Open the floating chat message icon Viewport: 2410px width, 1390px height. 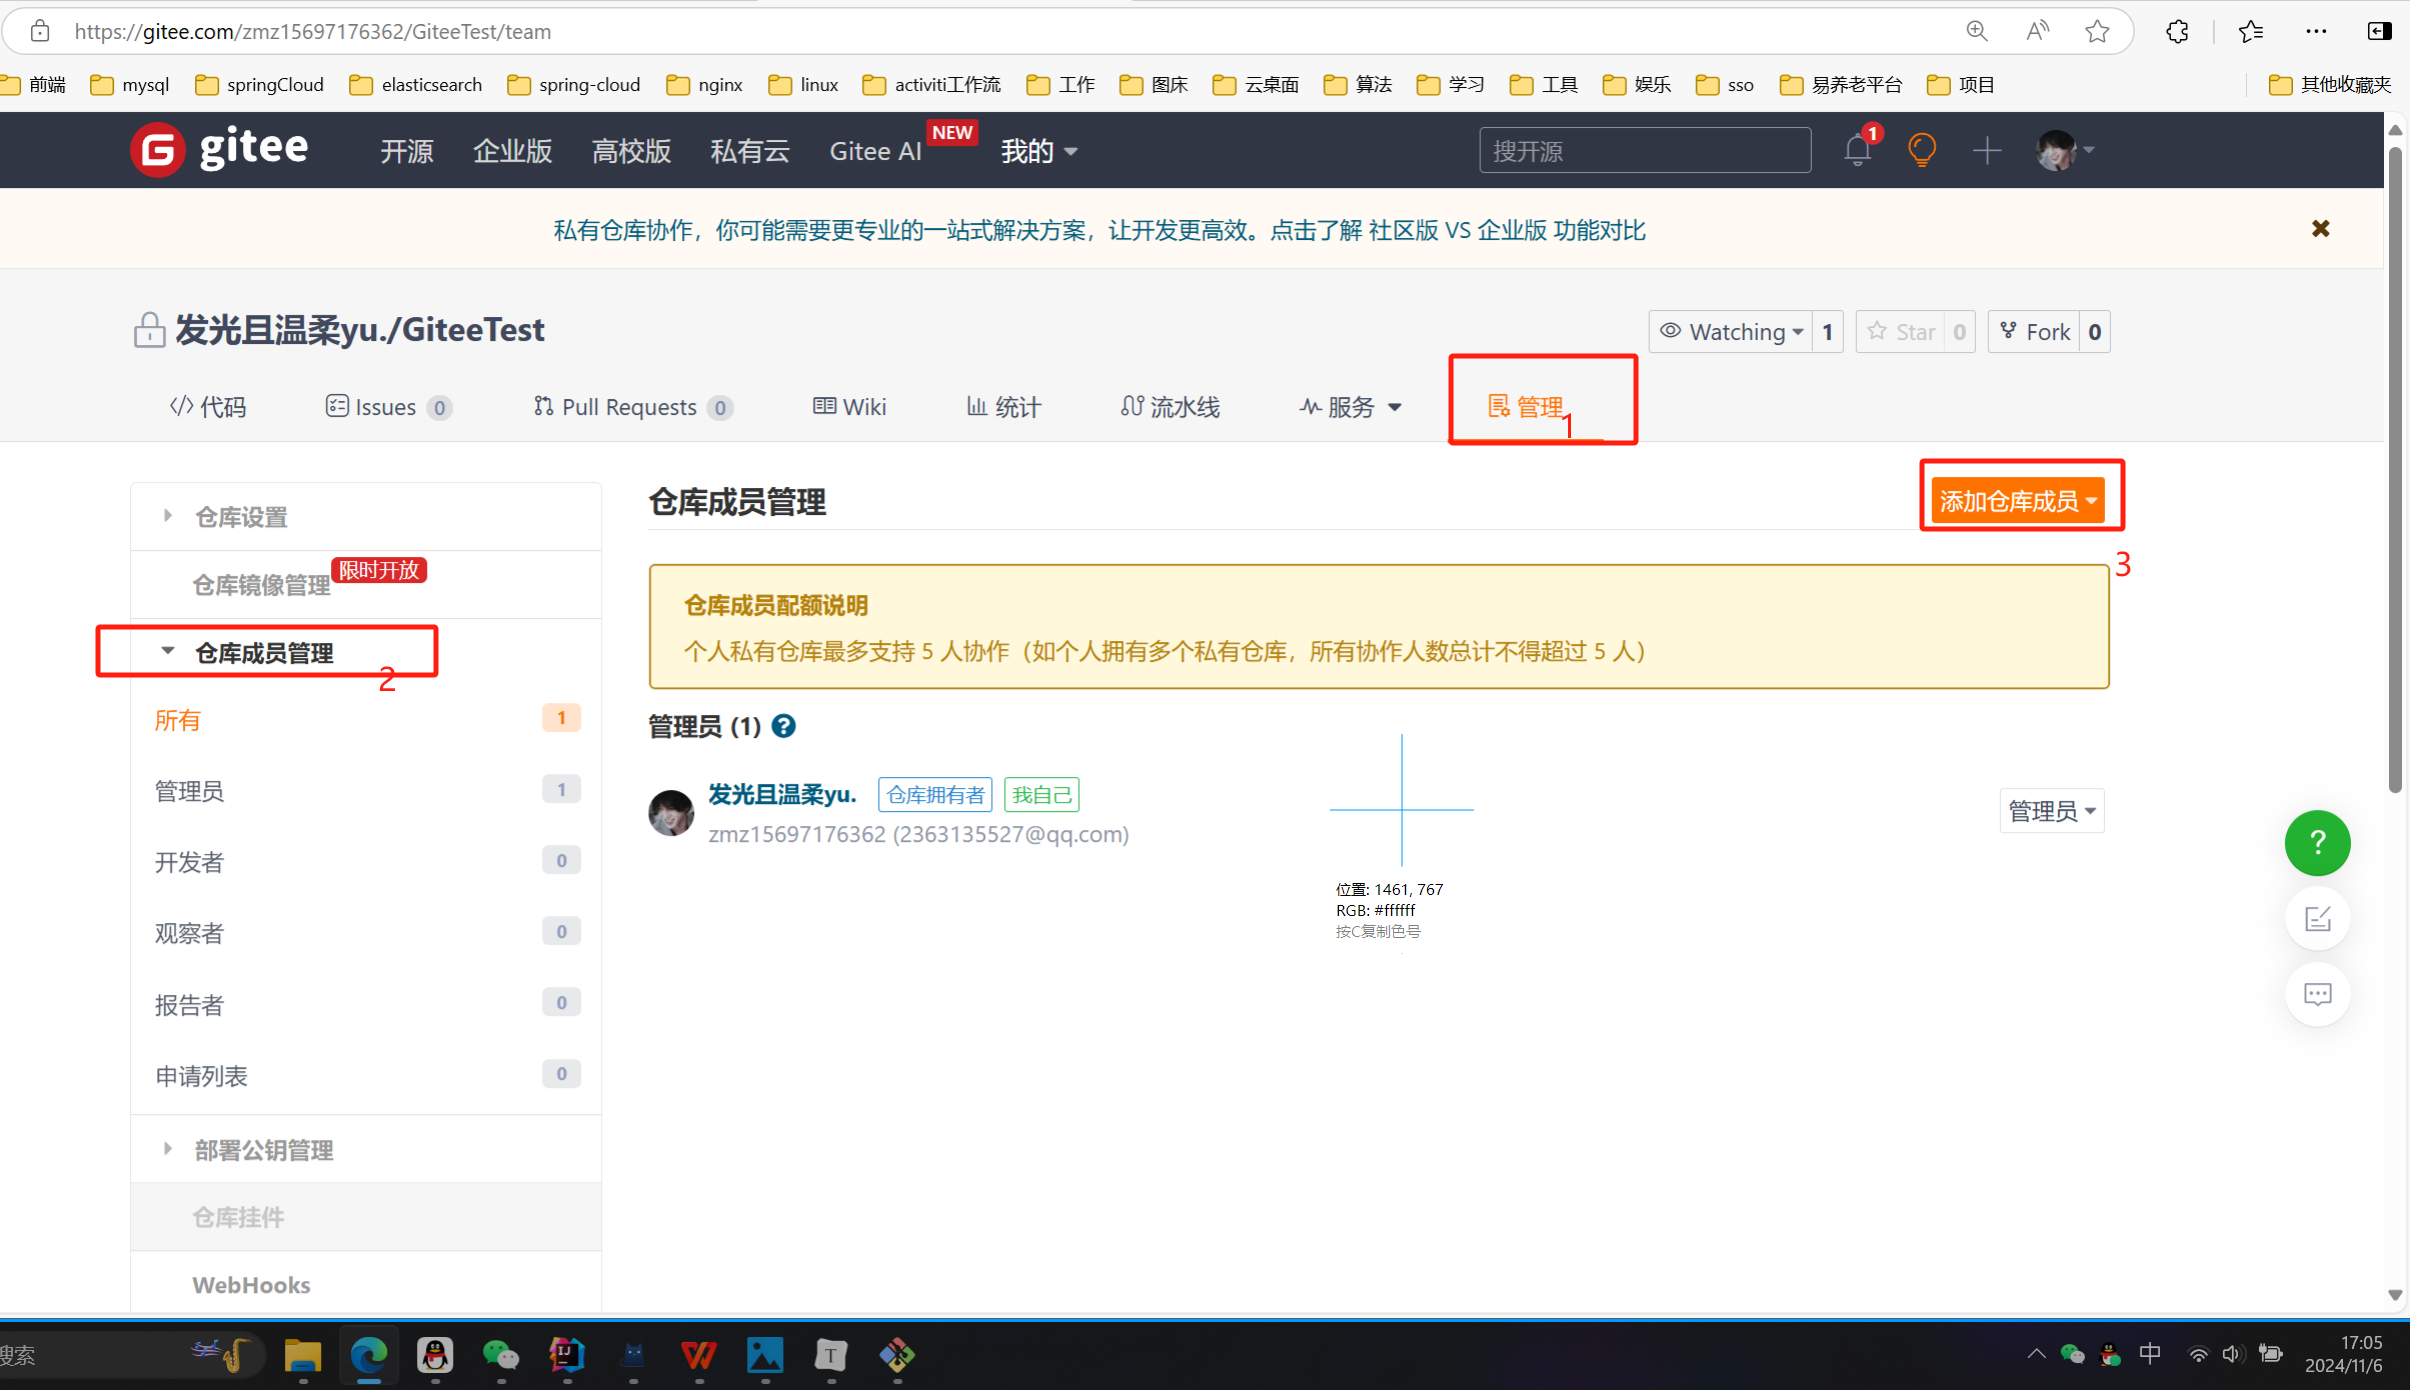tap(2318, 994)
